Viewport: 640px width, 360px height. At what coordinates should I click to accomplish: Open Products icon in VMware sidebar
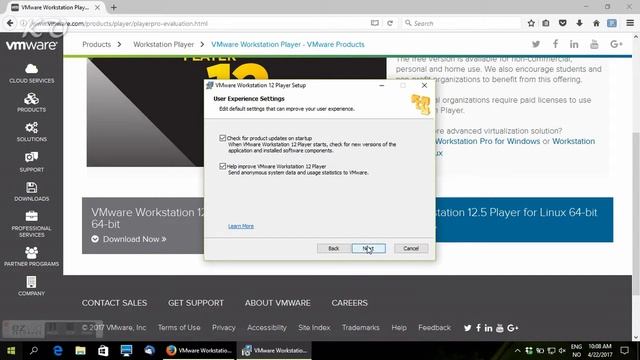click(31, 102)
